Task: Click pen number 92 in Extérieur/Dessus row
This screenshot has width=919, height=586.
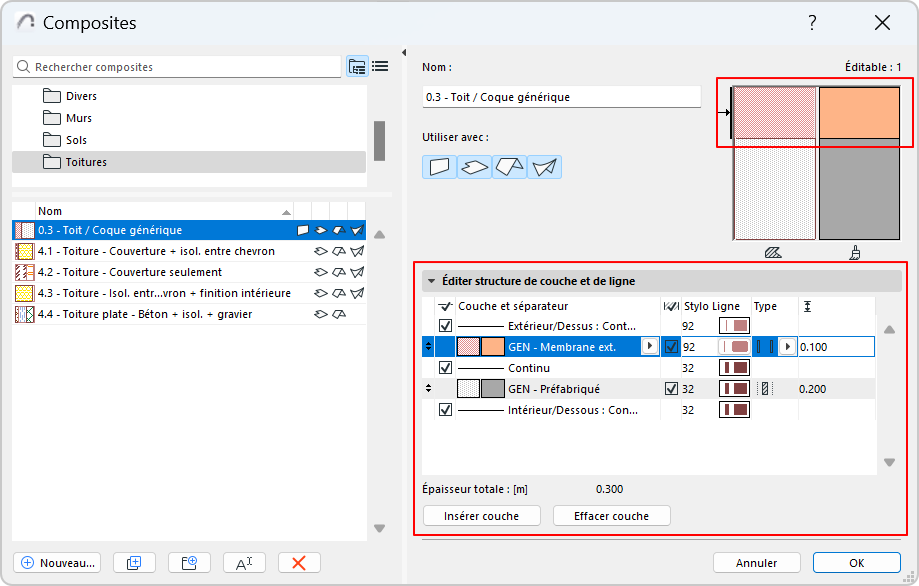Action: click(688, 326)
